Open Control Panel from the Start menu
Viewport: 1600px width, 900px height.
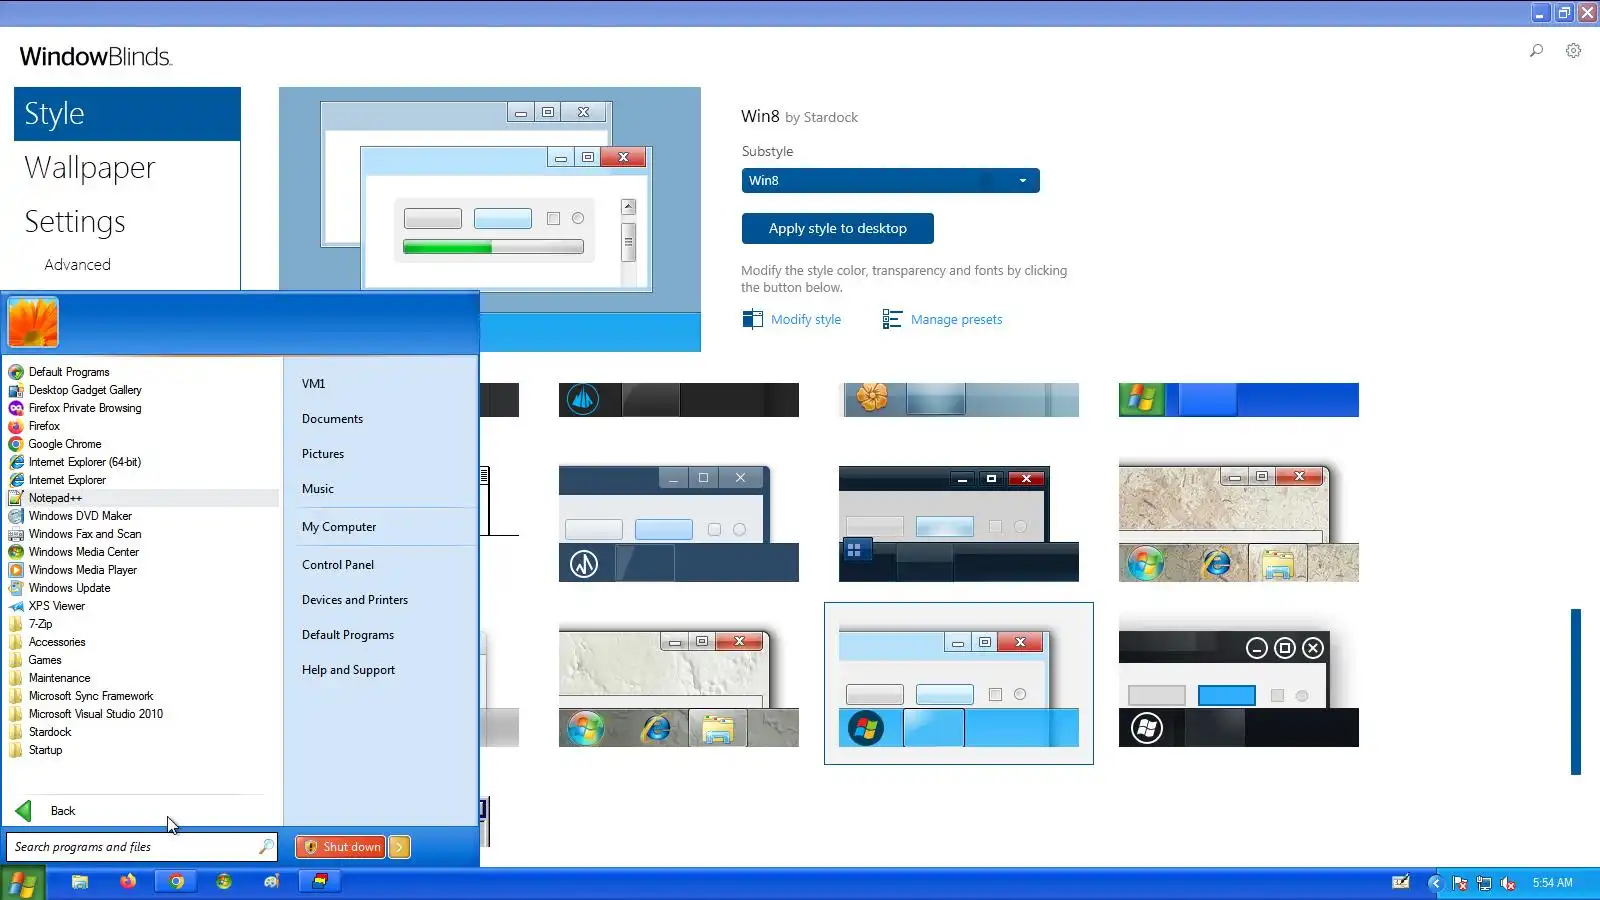[x=338, y=565]
